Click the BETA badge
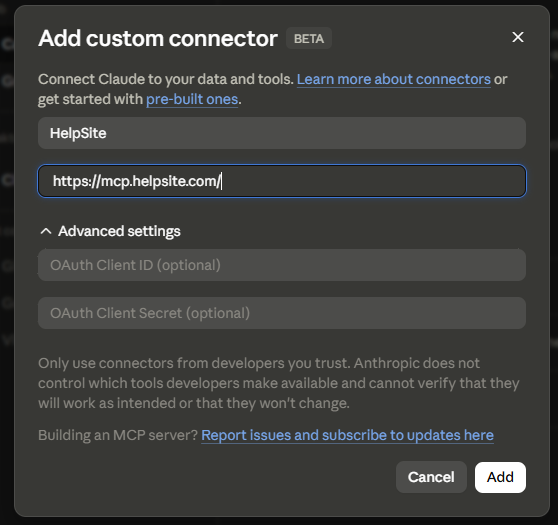 (309, 38)
